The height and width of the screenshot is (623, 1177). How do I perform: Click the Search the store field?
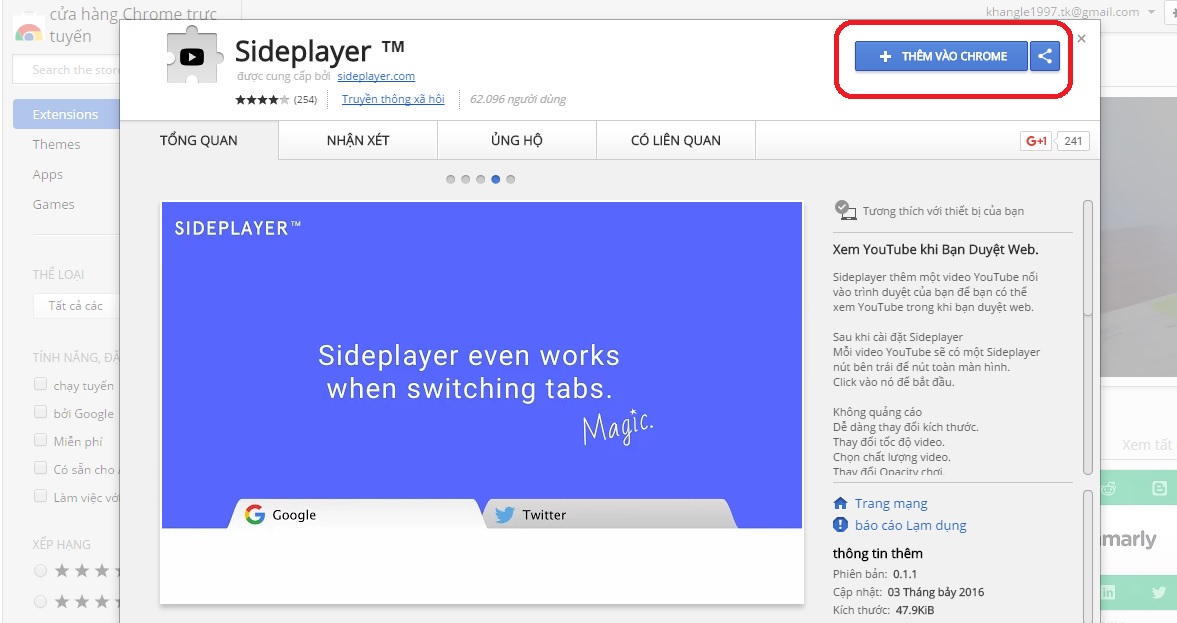pos(66,70)
